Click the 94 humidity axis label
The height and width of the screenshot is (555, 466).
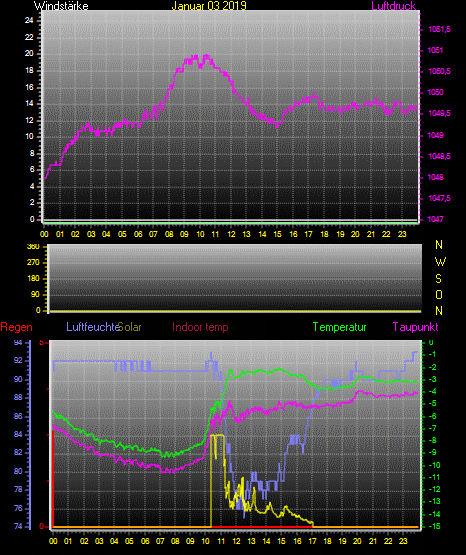point(18,343)
